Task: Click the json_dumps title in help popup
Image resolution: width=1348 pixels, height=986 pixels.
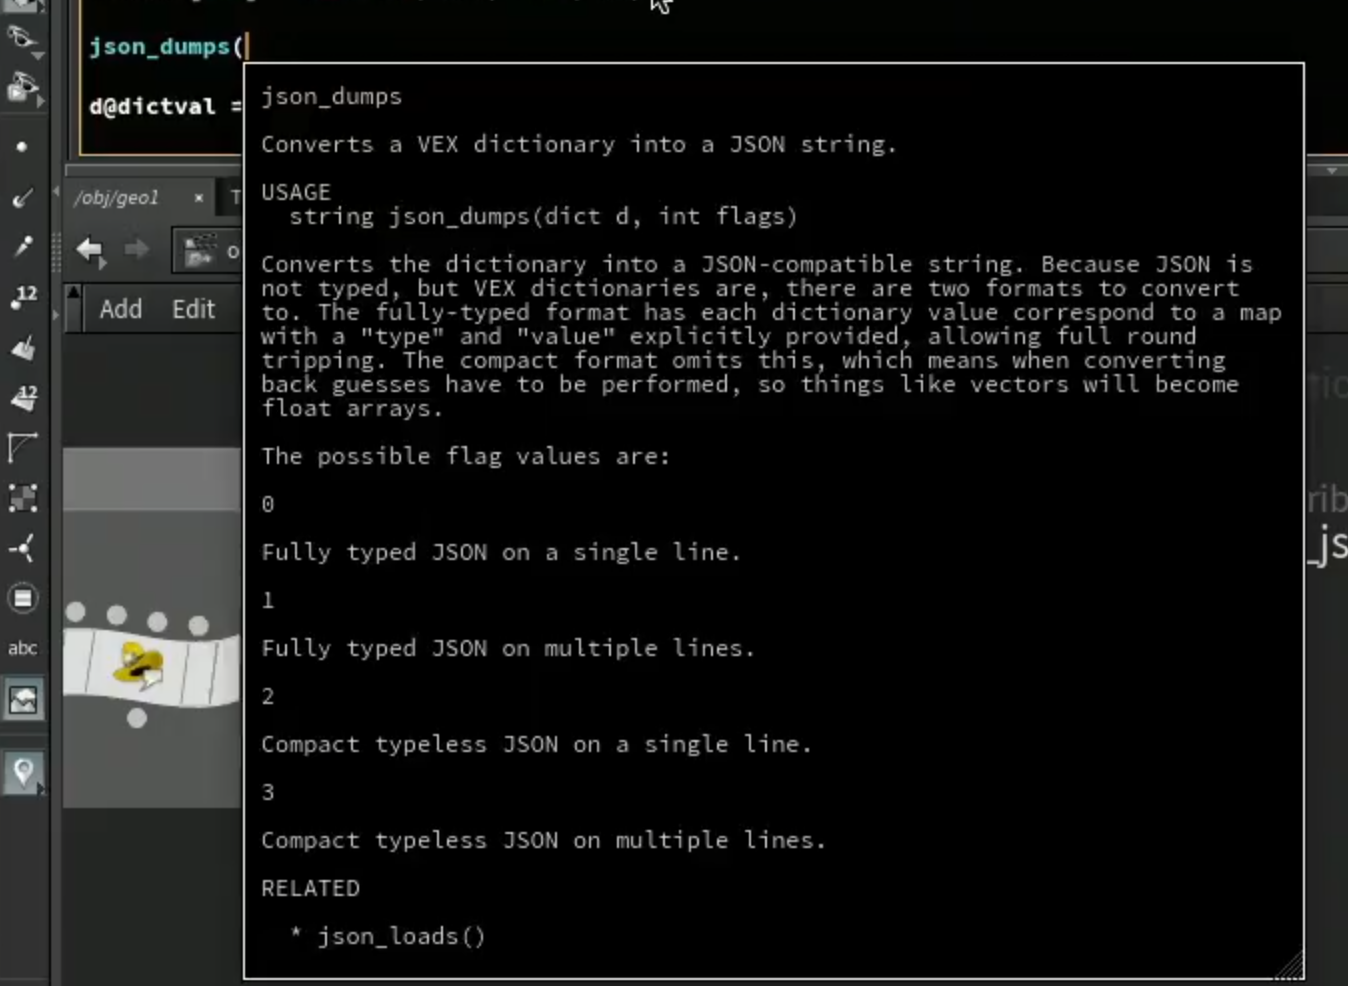Action: 331,96
